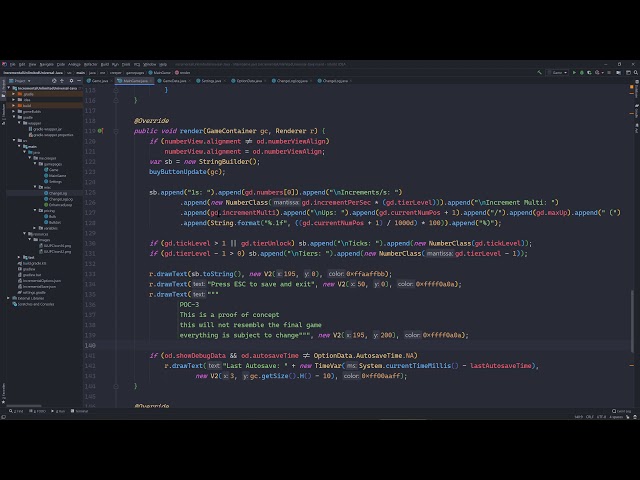
Task: Switch to the GameData.java tab
Action: point(172,81)
